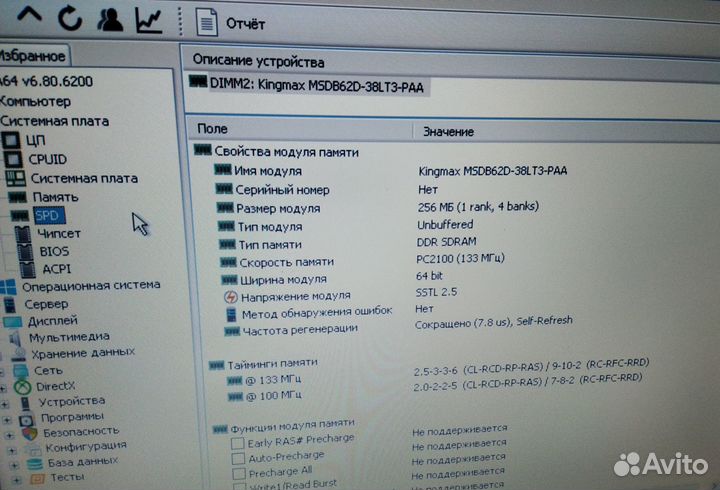Click the Refresh toolbar icon
720x490 pixels.
pos(70,20)
